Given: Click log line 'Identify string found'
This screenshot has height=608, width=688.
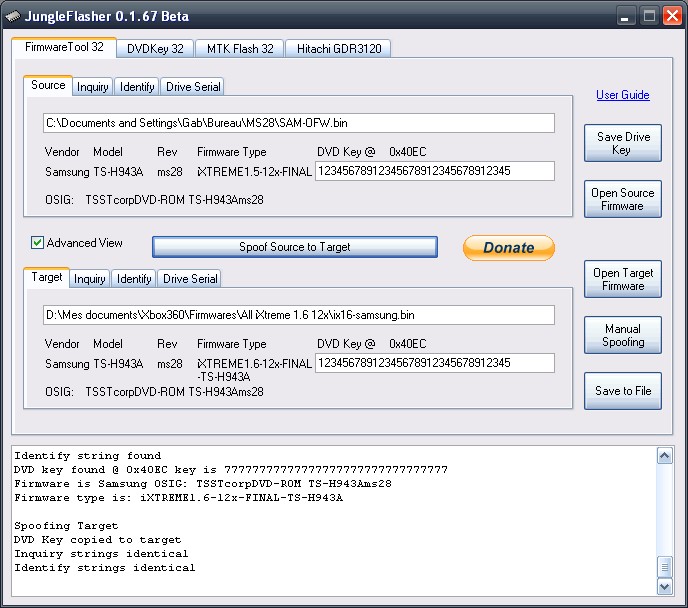Looking at the screenshot, I should 87,456.
